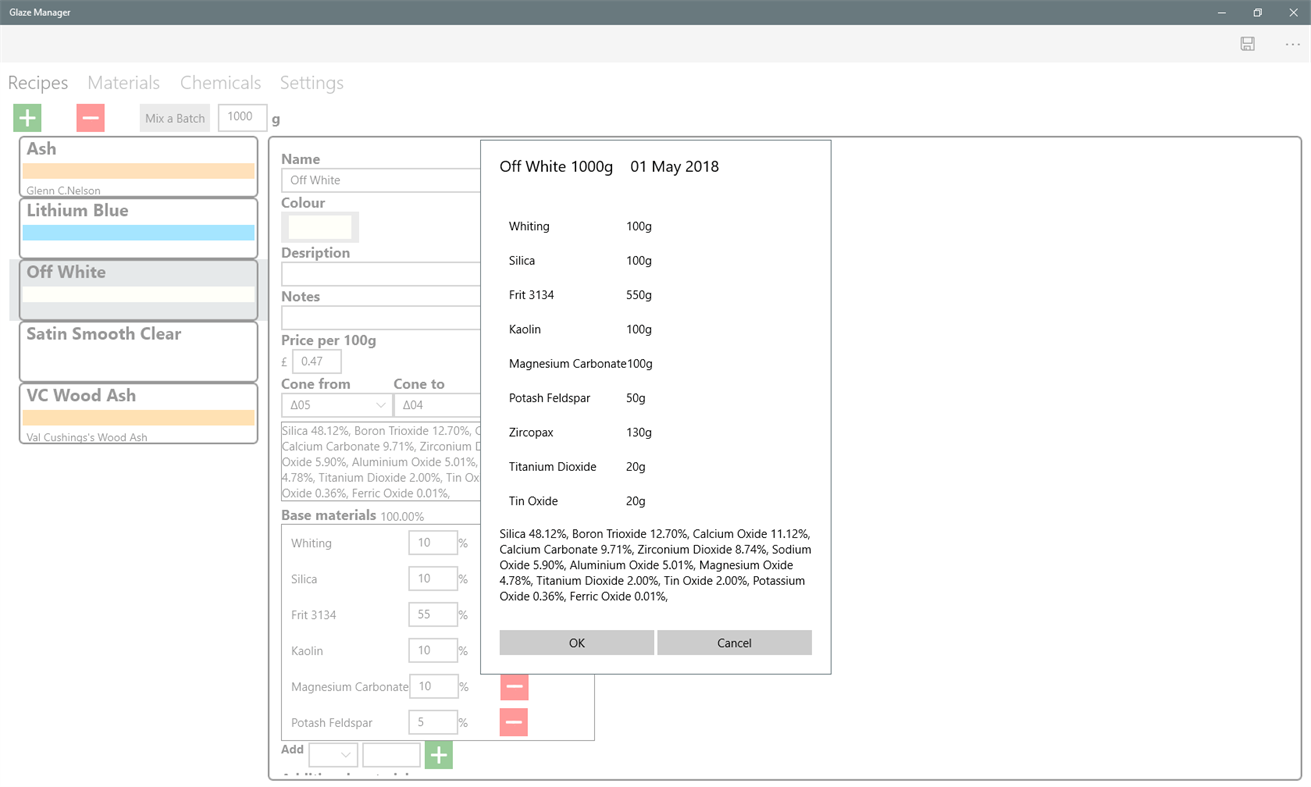The image size is (1311, 787).
Task: Click the Mix a Batch button
Action: coord(174,117)
